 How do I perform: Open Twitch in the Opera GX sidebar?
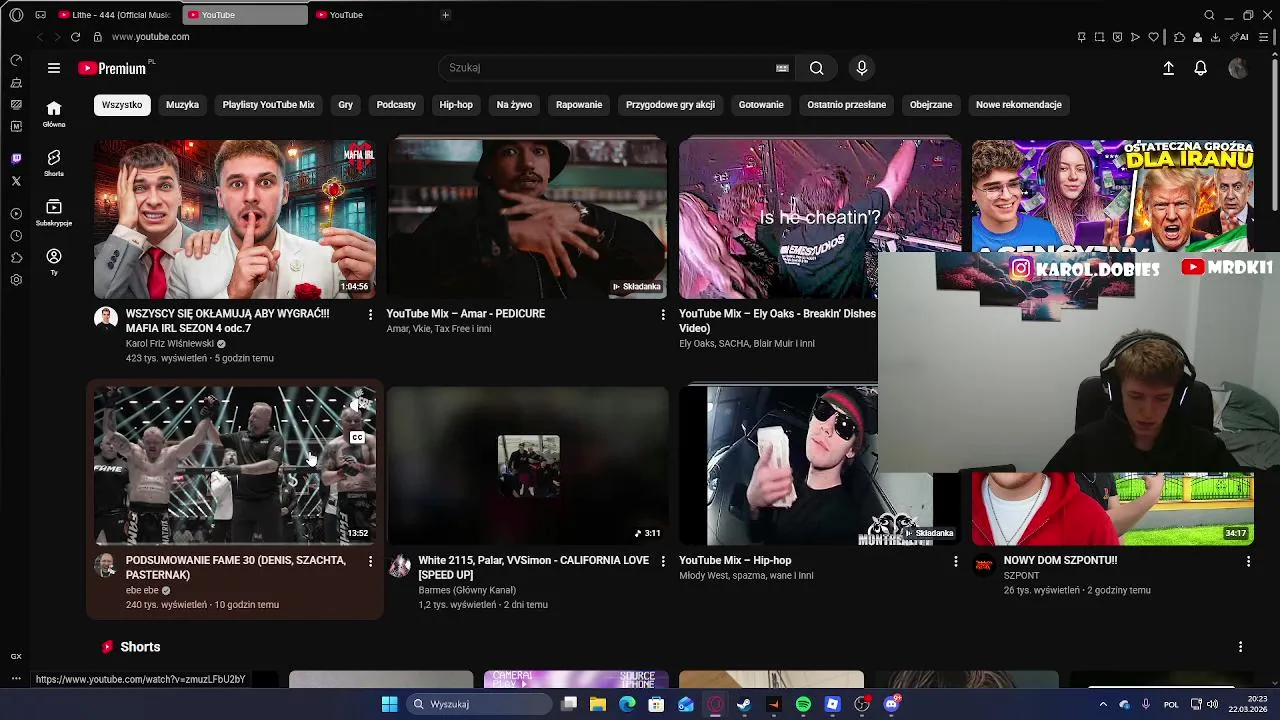(16, 158)
